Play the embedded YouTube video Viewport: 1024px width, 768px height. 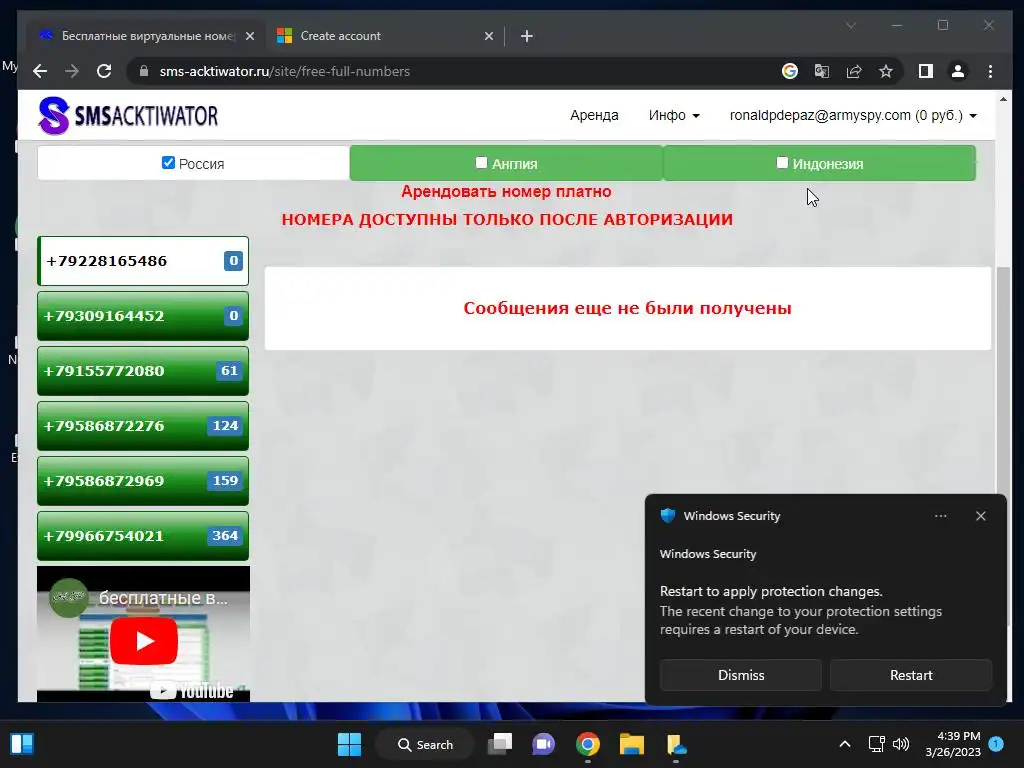point(144,641)
